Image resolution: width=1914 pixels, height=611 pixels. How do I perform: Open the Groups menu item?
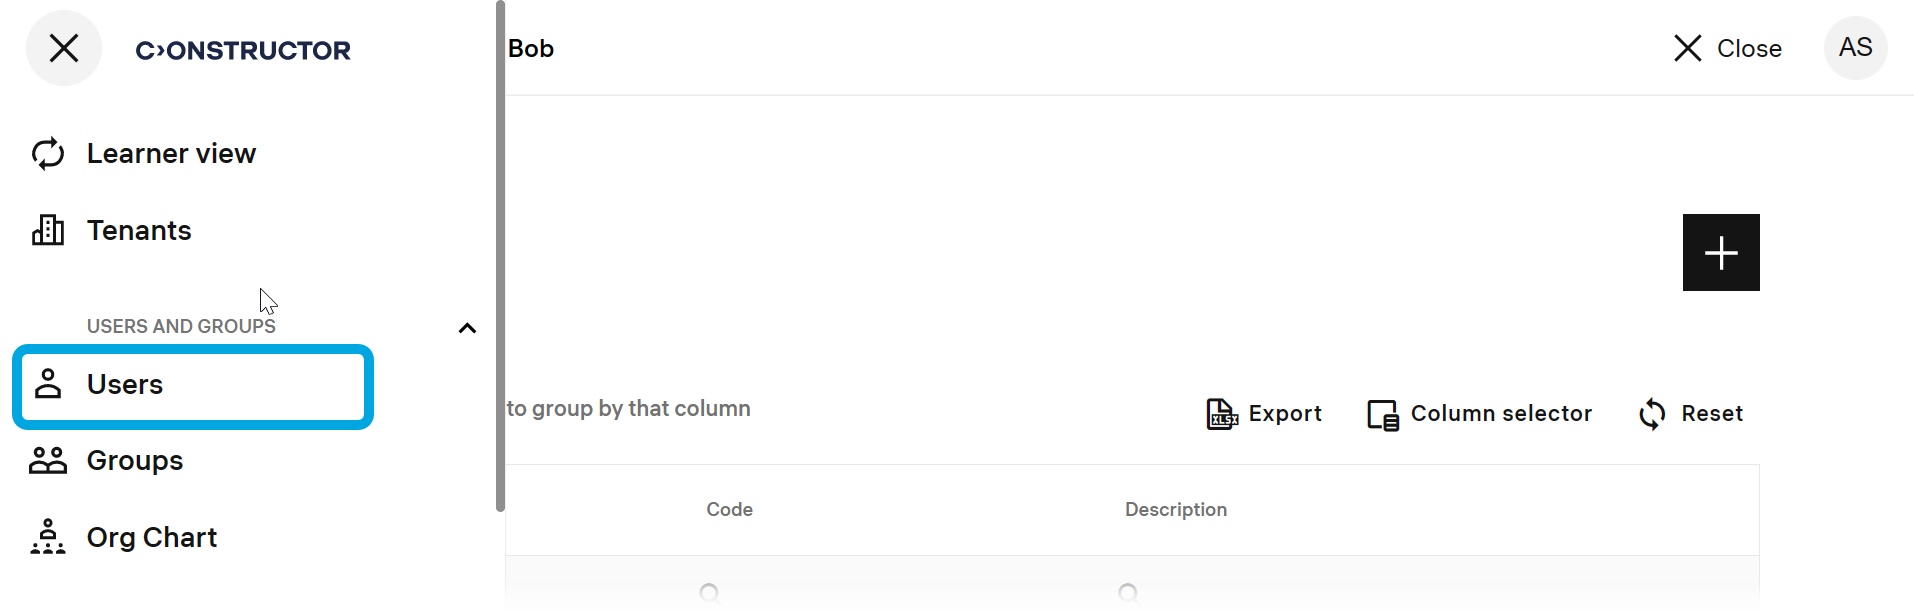tap(135, 460)
